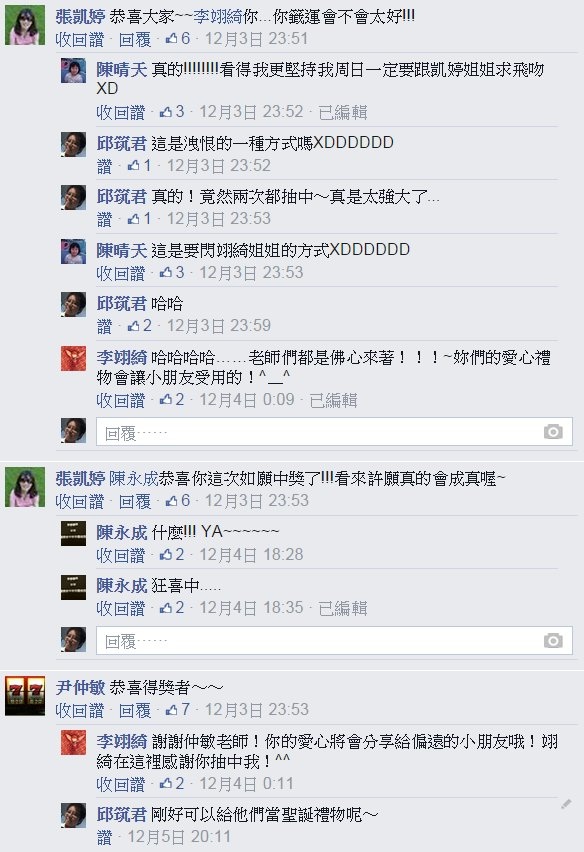Click tagged name 李翊綺 in top comment
This screenshot has width=584, height=852.
tap(218, 16)
